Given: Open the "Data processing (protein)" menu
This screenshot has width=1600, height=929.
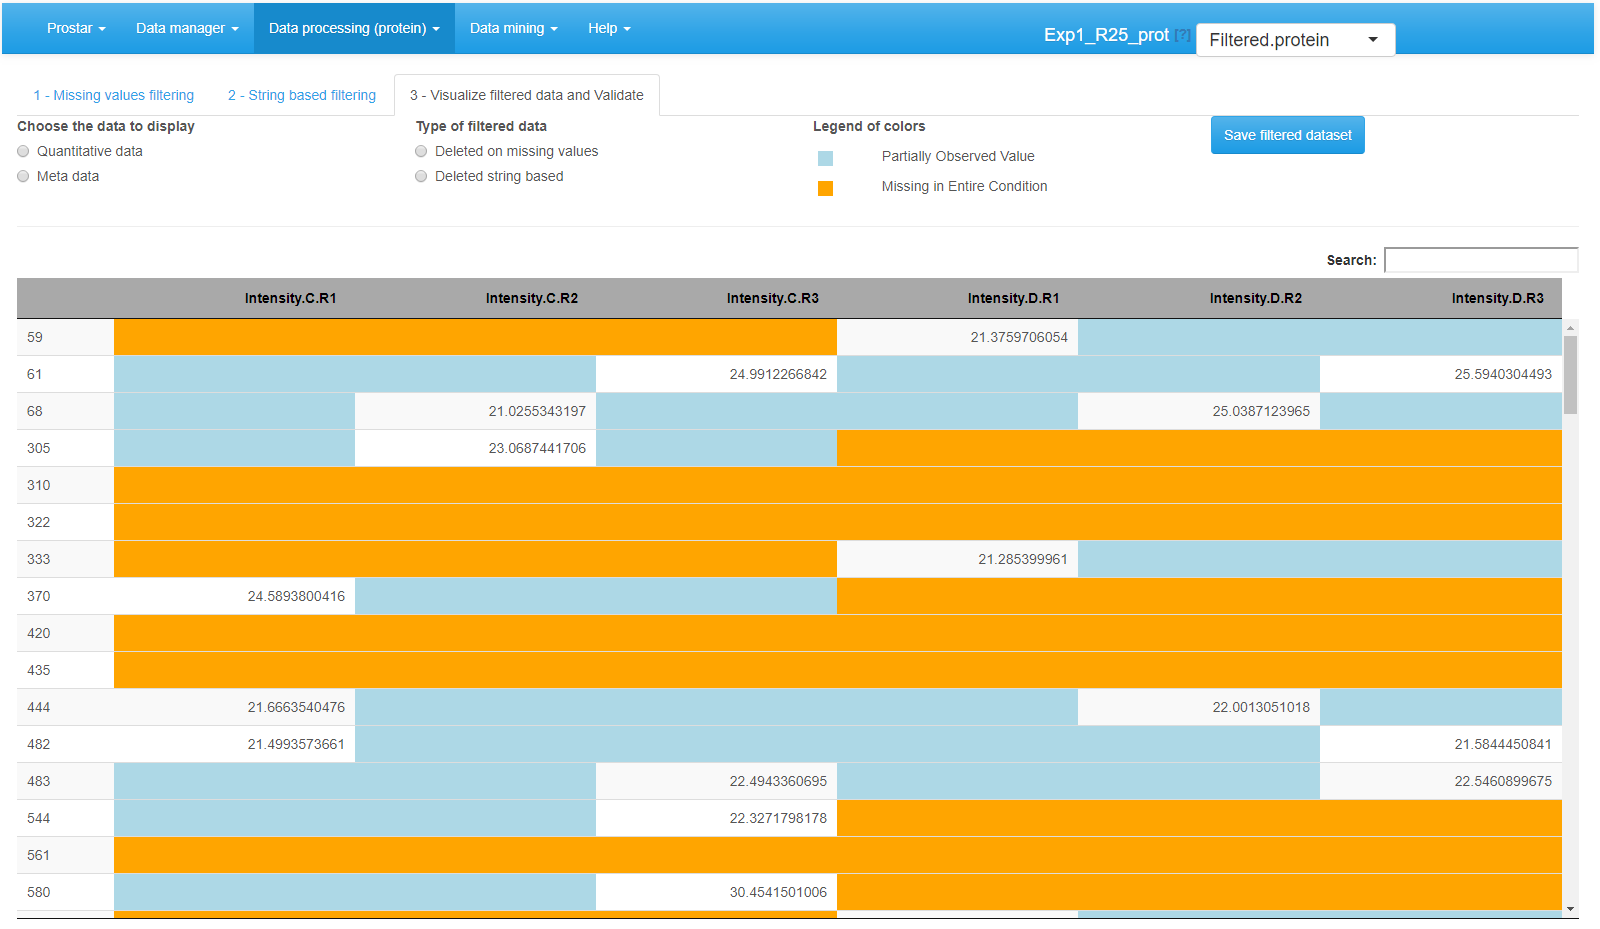Looking at the screenshot, I should [x=354, y=28].
